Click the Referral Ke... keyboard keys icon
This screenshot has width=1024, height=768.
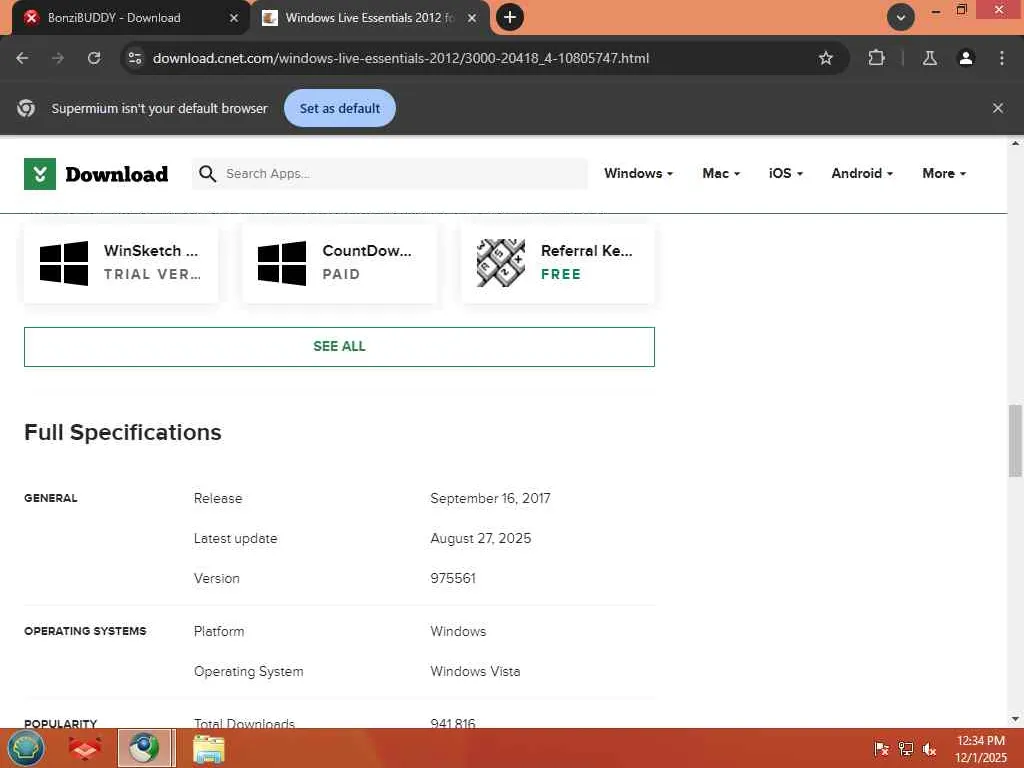tap(500, 263)
